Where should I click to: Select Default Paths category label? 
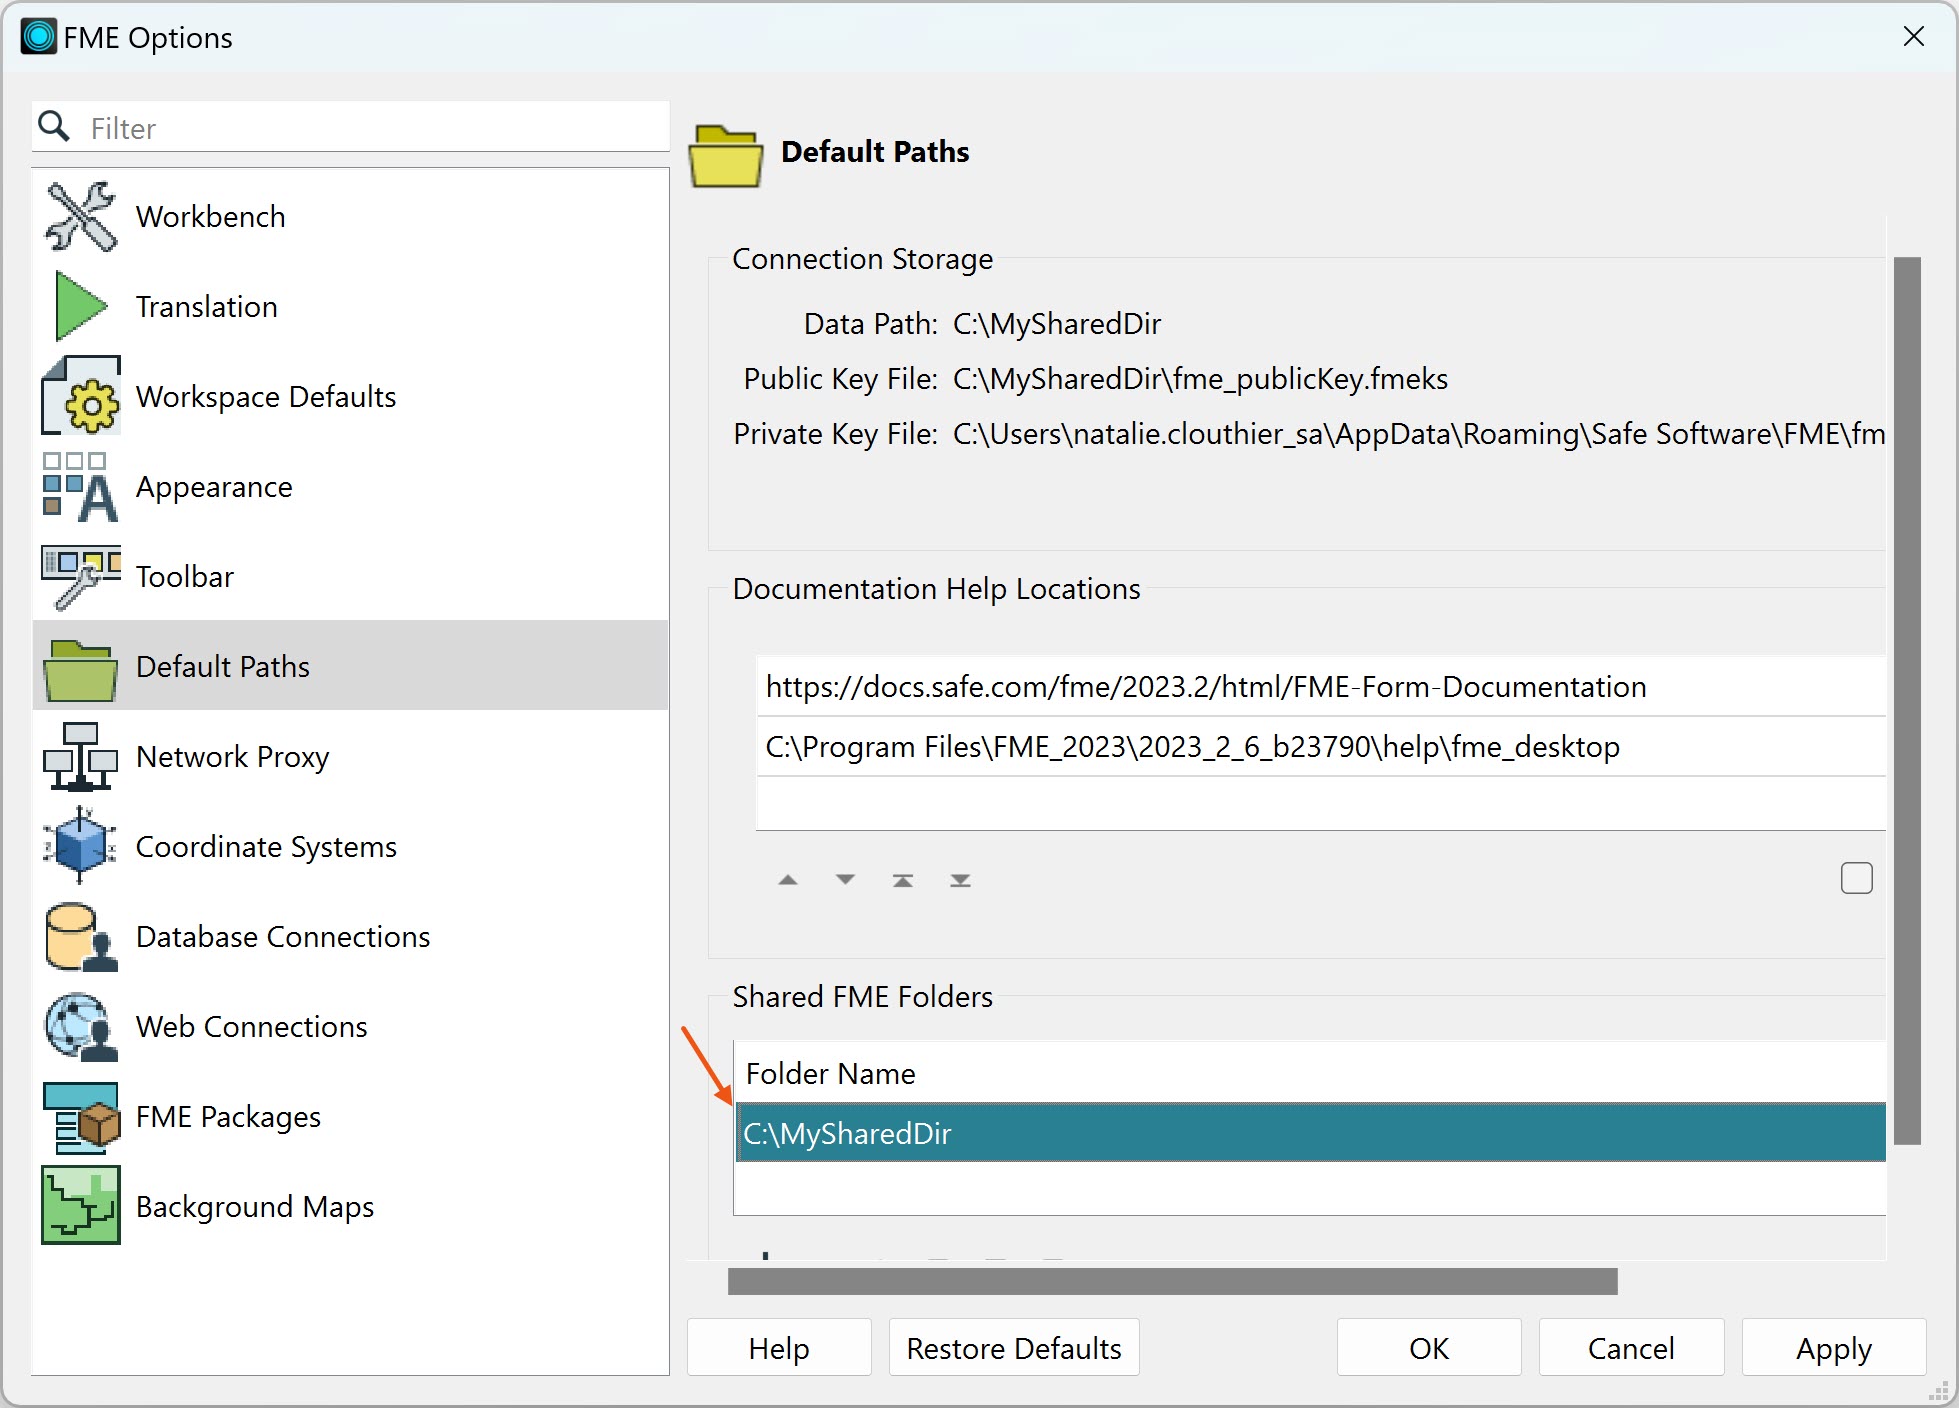tap(223, 666)
